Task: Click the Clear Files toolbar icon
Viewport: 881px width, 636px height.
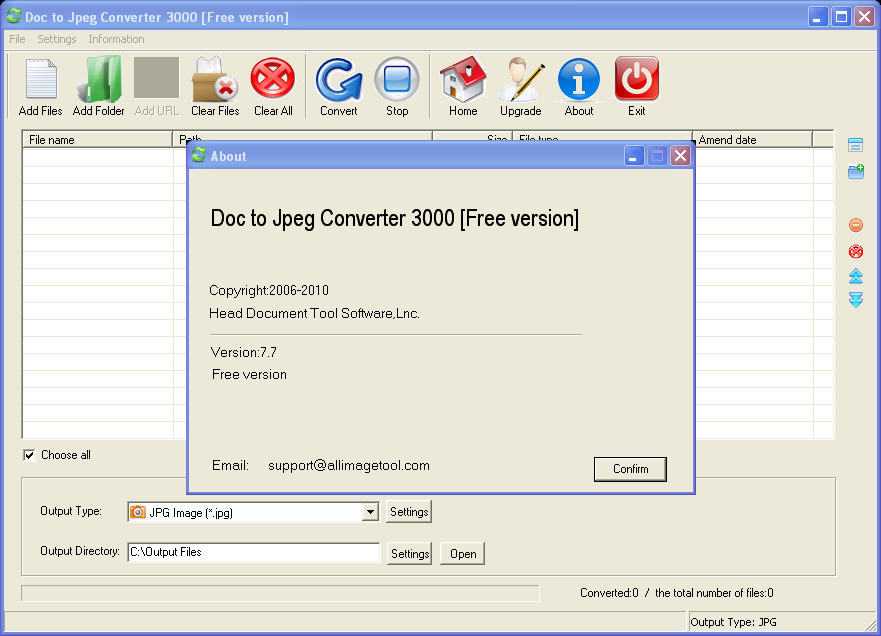Action: pos(215,79)
